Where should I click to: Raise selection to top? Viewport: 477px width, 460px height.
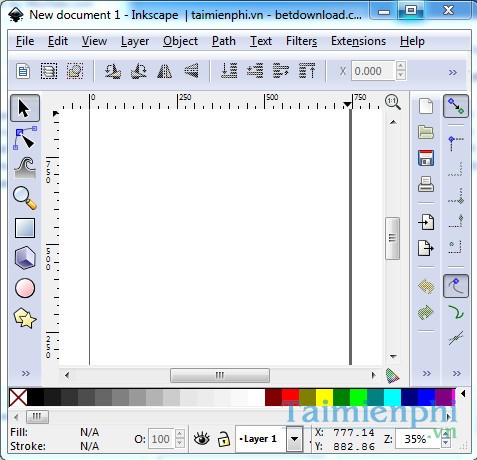(307, 71)
